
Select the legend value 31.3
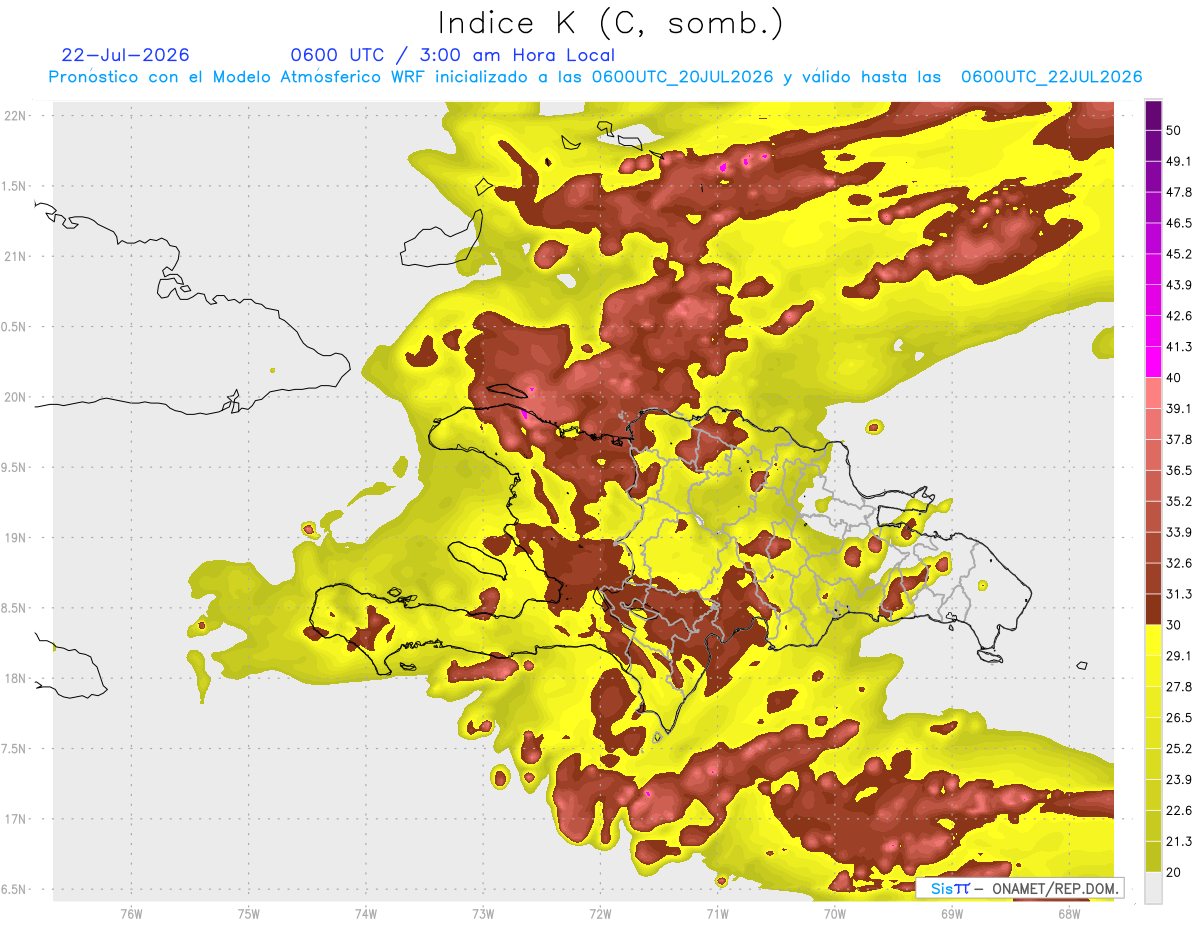click(x=1178, y=594)
